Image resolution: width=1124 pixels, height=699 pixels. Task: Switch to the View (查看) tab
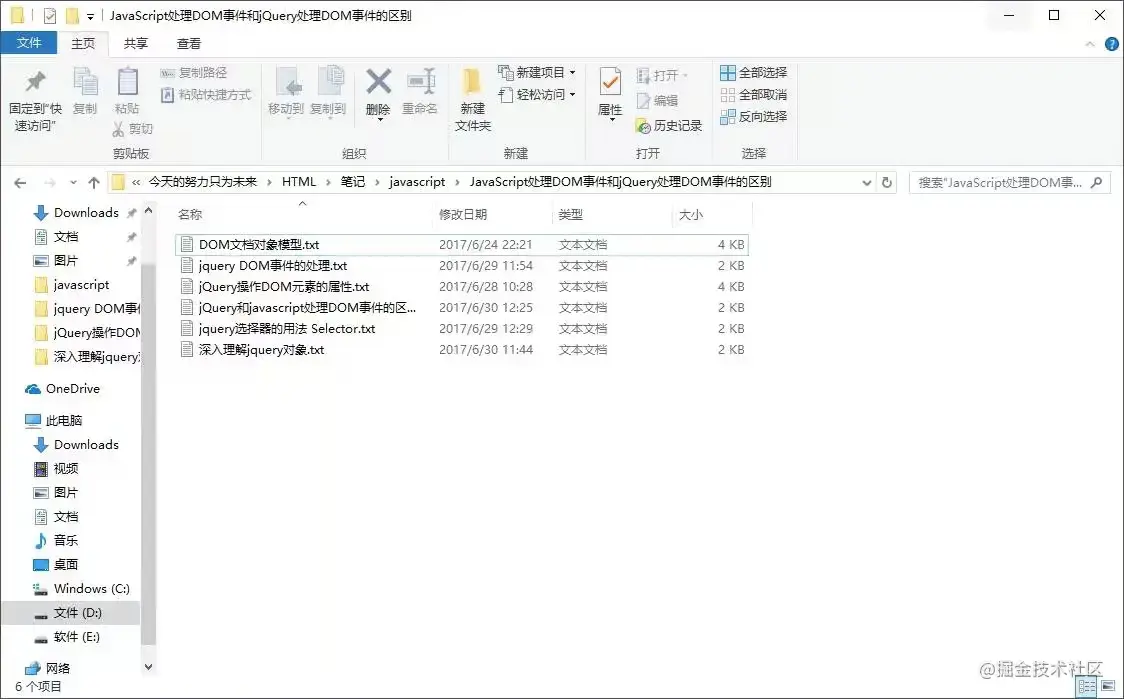pyautogui.click(x=189, y=43)
